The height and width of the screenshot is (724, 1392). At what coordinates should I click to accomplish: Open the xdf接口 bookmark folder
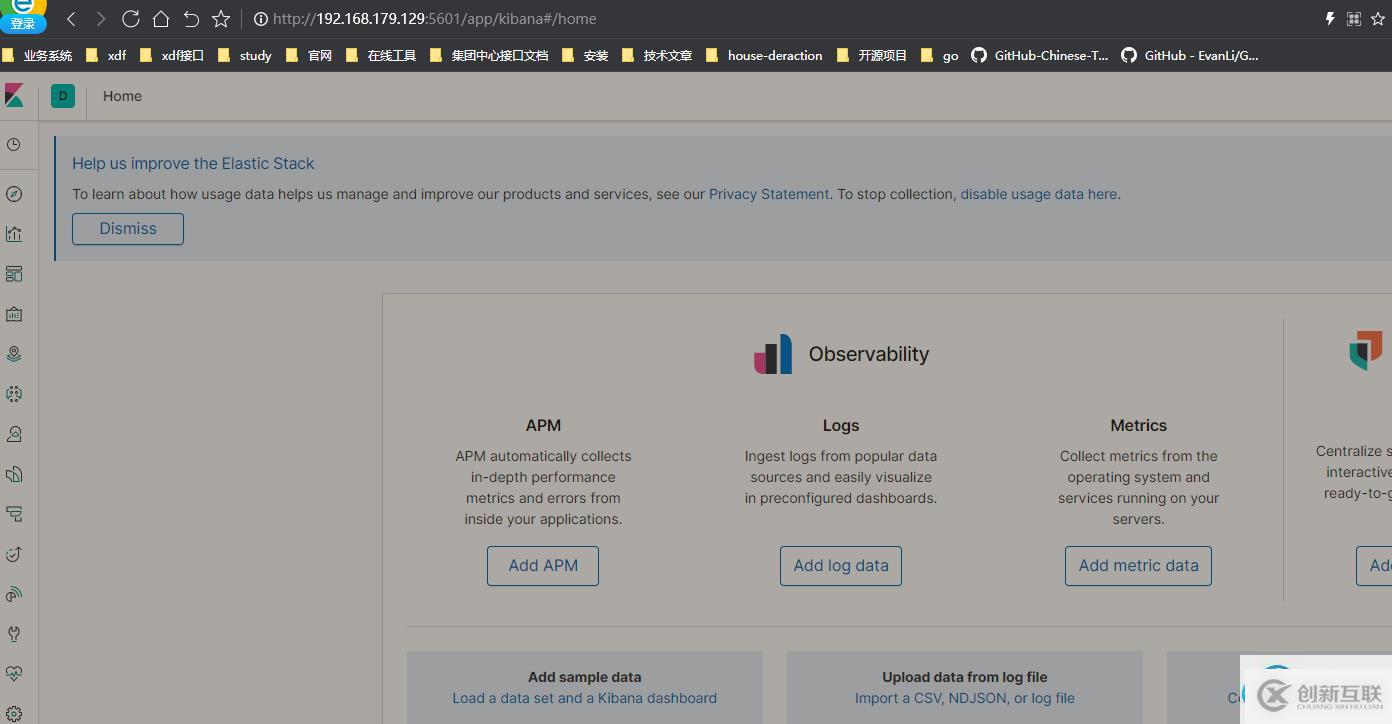click(x=172, y=56)
